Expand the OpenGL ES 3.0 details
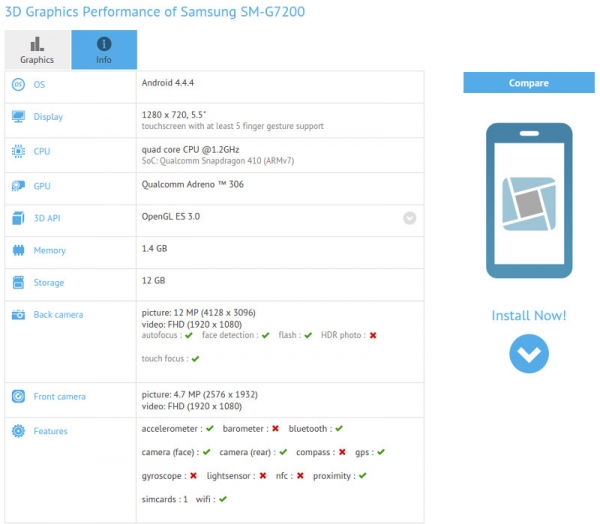This screenshot has height=524, width=600. click(x=409, y=218)
